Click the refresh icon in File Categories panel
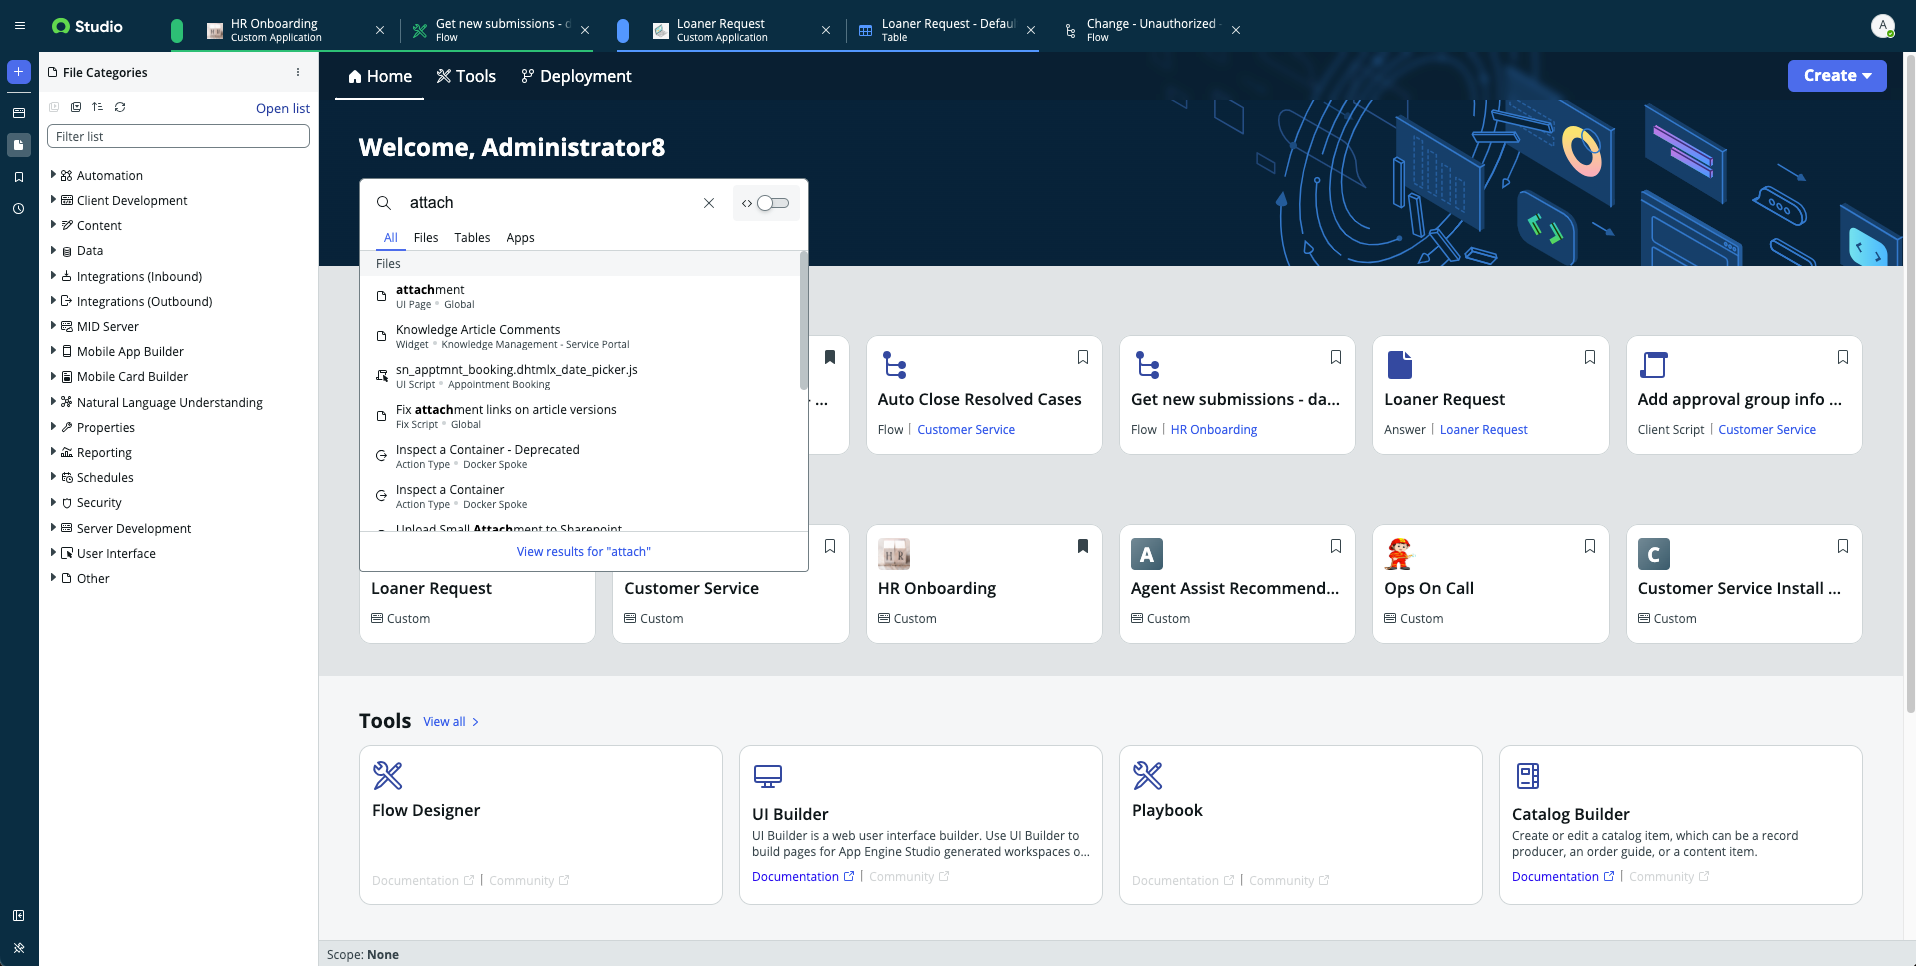 pos(120,107)
